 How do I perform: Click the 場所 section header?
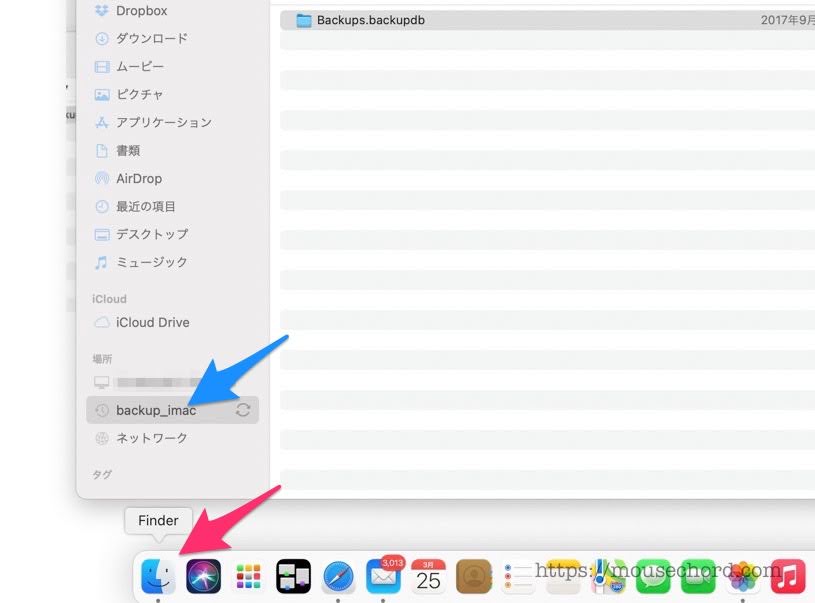[102, 359]
